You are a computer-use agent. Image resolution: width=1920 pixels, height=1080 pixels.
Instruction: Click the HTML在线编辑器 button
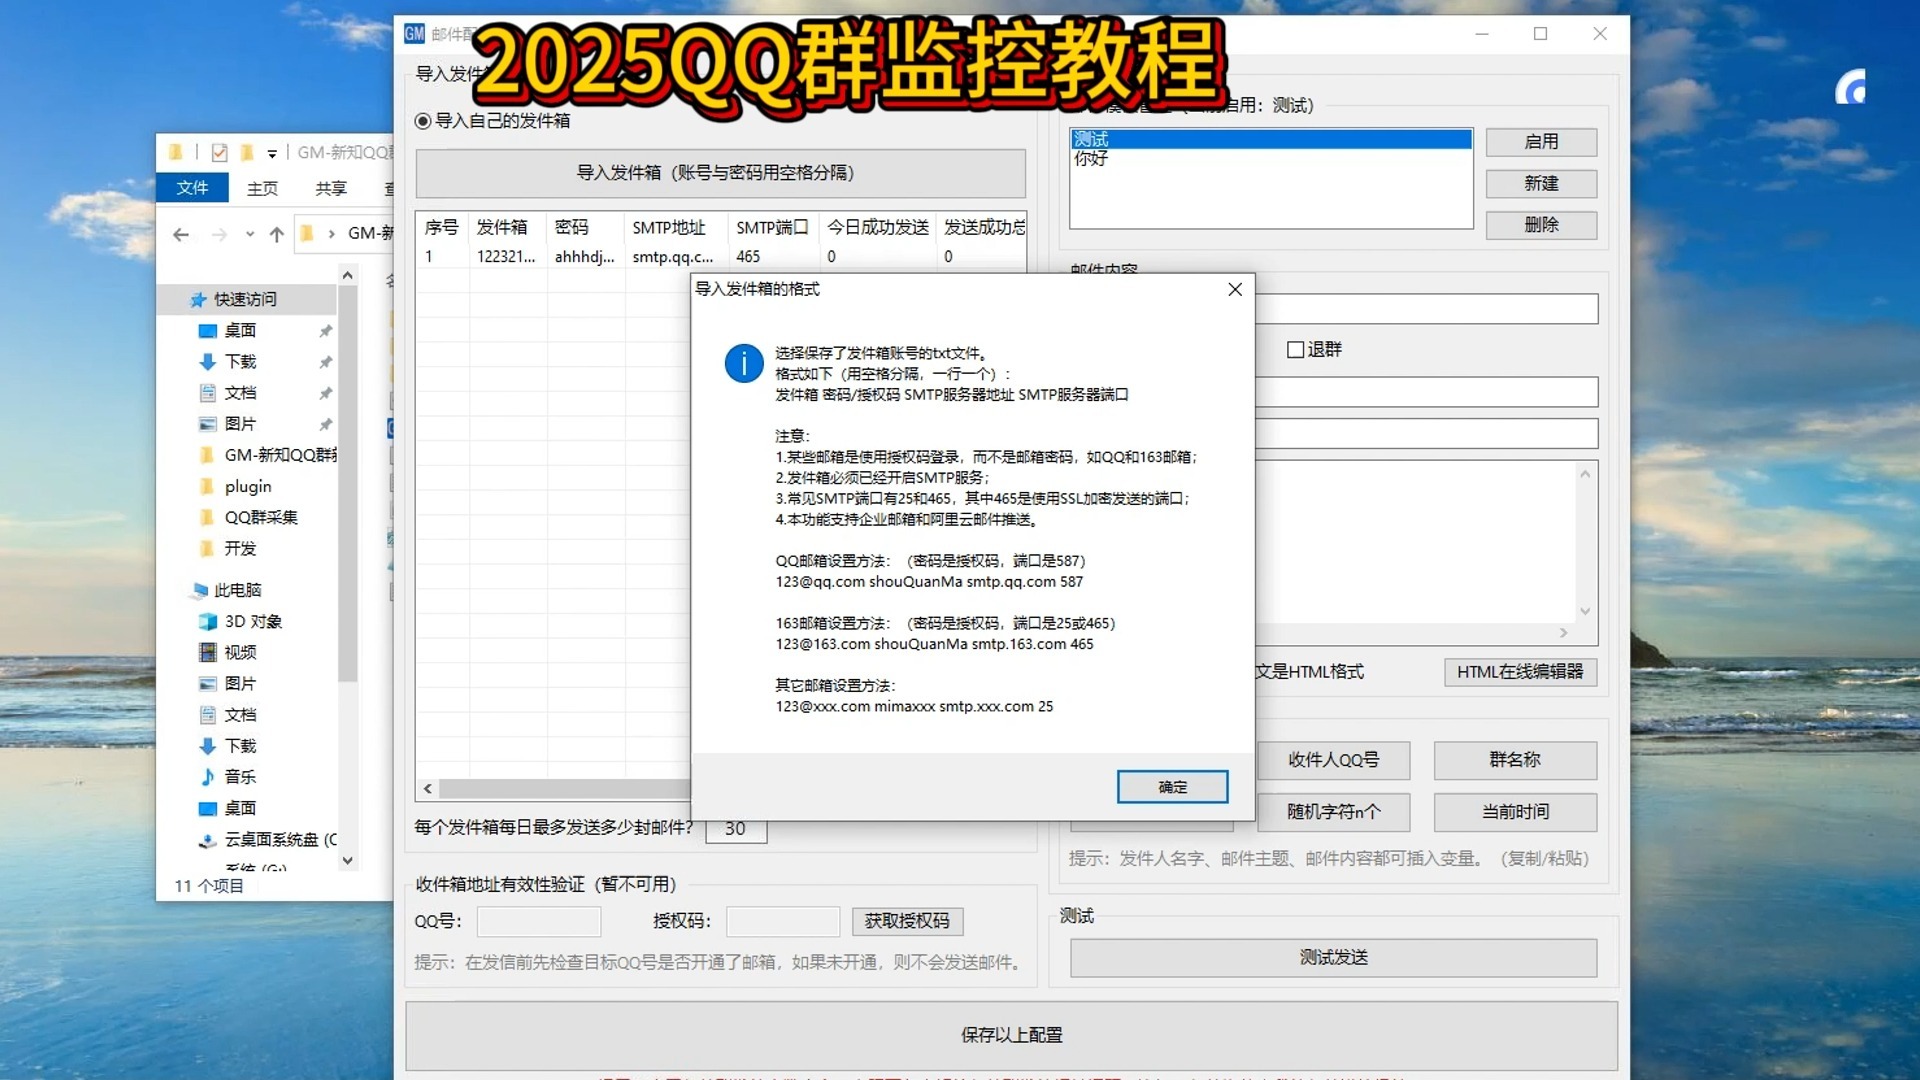point(1519,672)
